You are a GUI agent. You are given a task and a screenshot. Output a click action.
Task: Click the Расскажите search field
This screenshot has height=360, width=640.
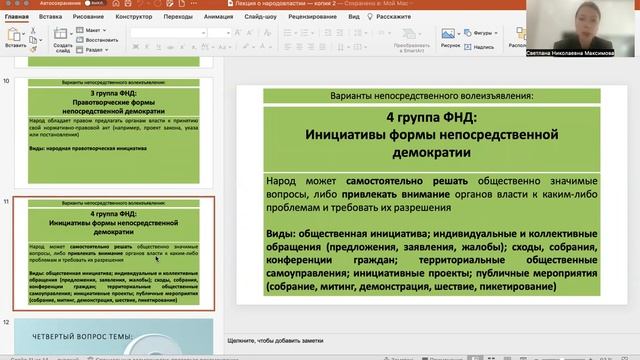(389, 17)
